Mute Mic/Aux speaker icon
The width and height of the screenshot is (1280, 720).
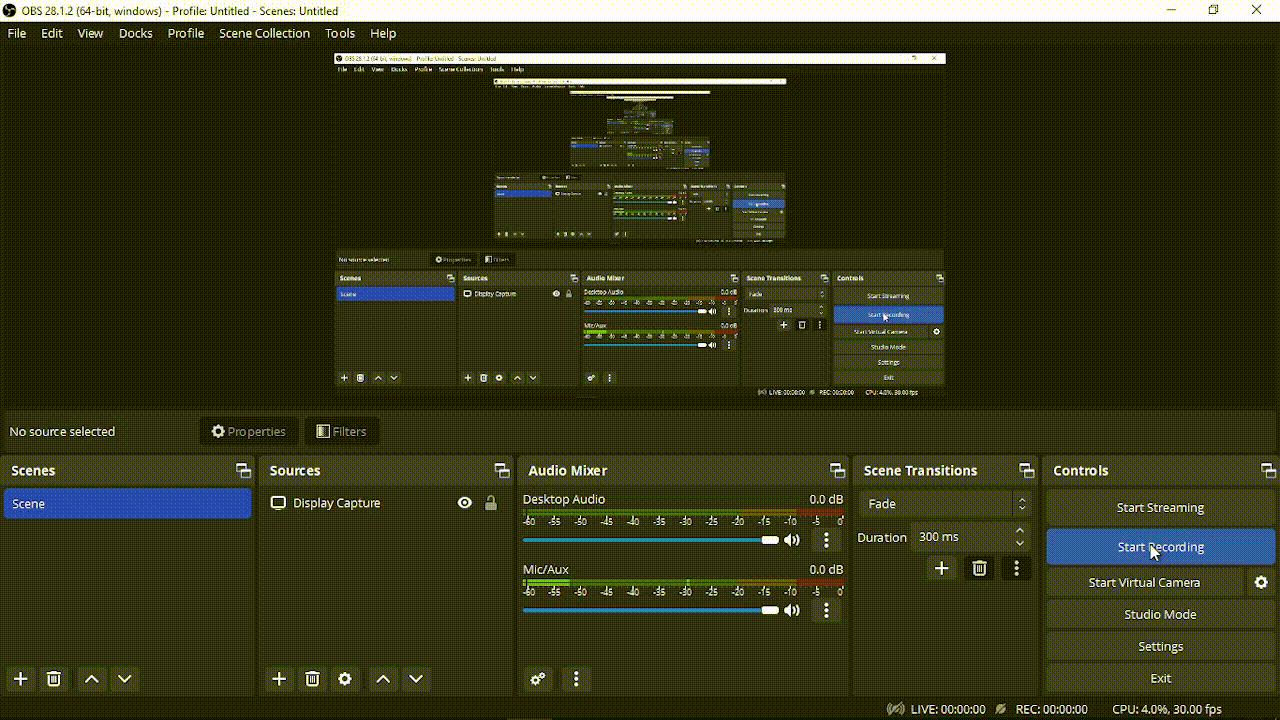coord(792,610)
